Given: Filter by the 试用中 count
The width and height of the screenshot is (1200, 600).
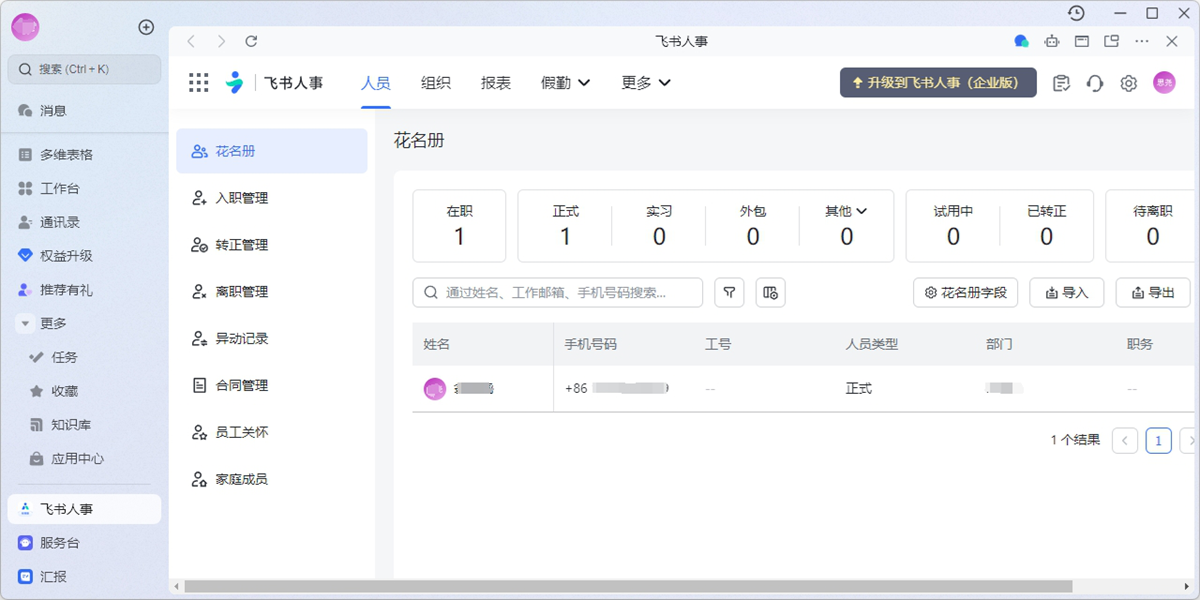Looking at the screenshot, I should pos(953,226).
